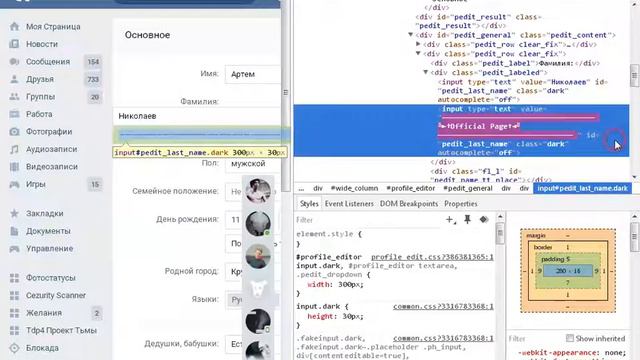Open Моя Страница home icon
The image size is (640, 360).
[x=14, y=27]
